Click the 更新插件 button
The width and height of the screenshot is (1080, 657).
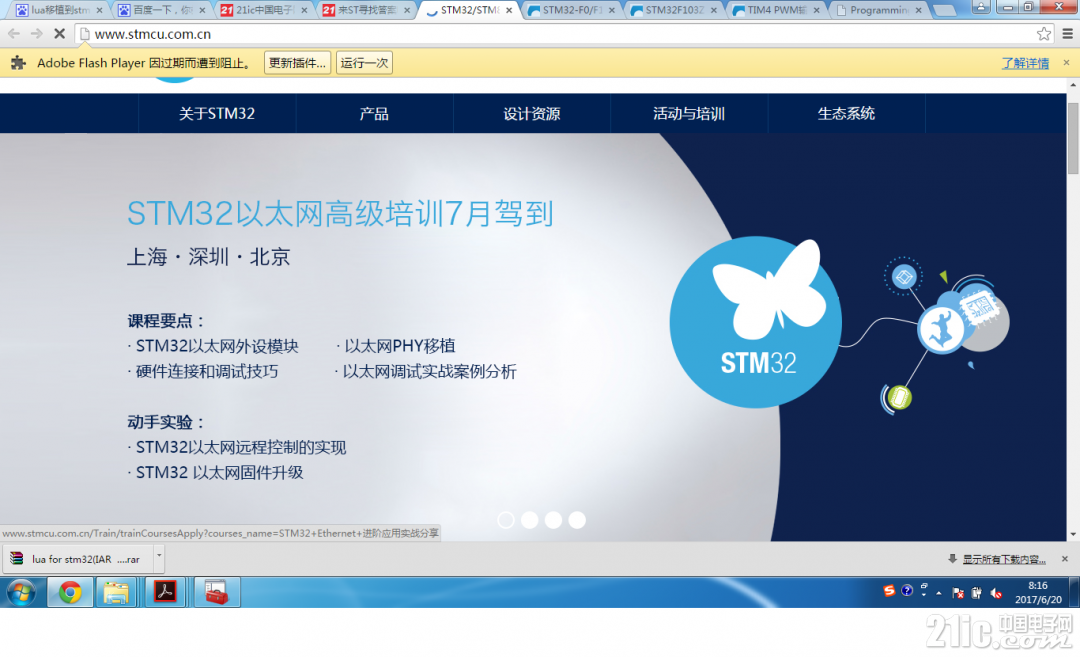pos(297,63)
